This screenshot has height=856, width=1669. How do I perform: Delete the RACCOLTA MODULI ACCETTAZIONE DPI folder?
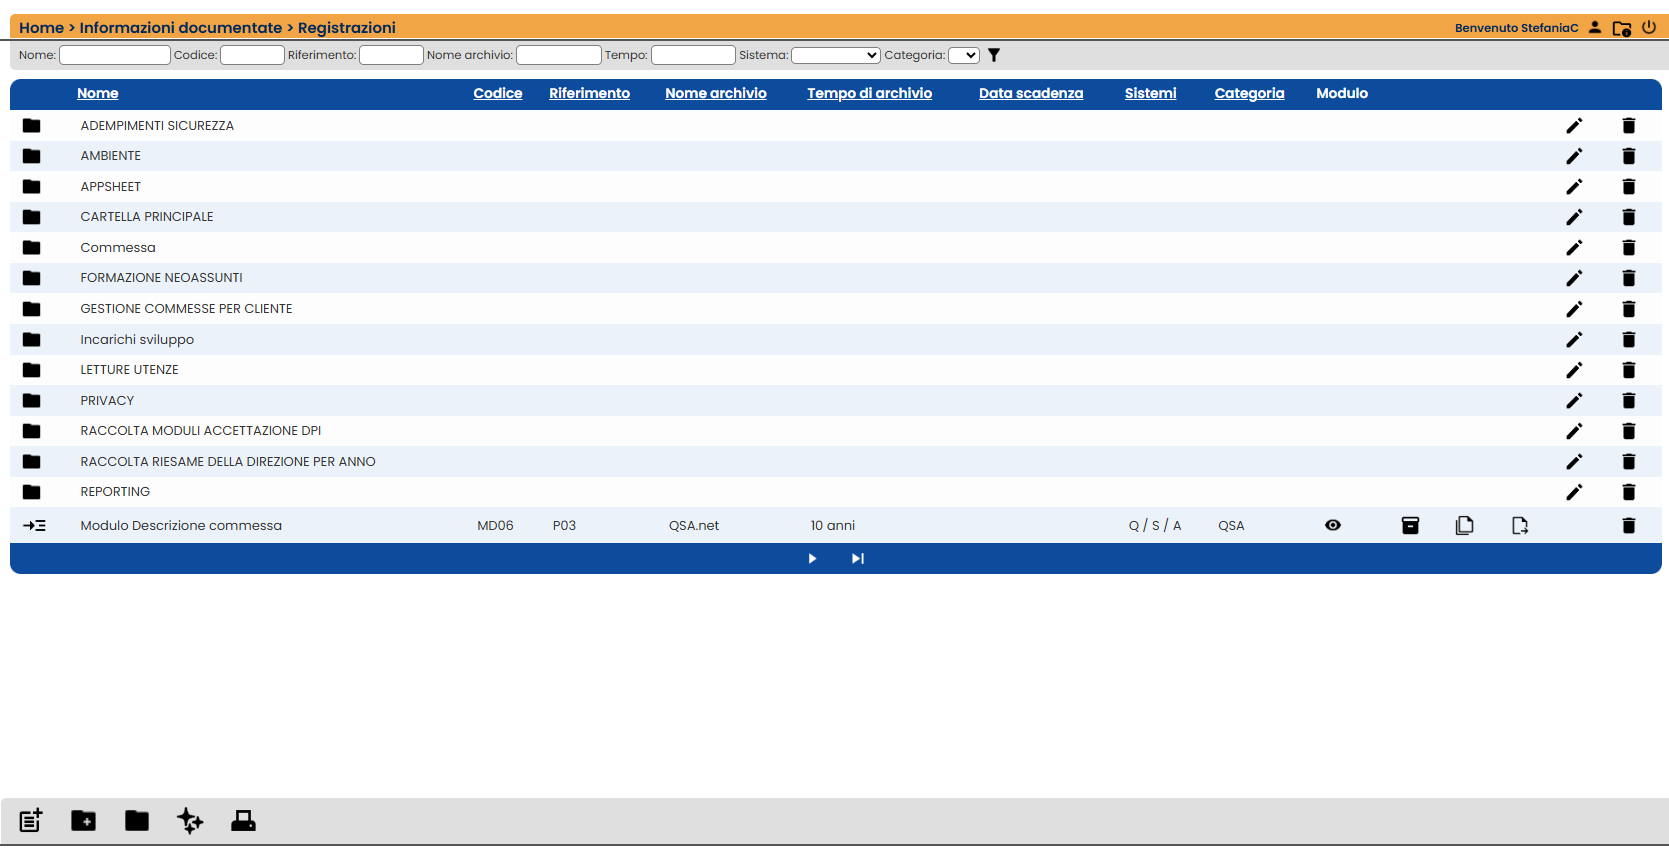(1628, 431)
